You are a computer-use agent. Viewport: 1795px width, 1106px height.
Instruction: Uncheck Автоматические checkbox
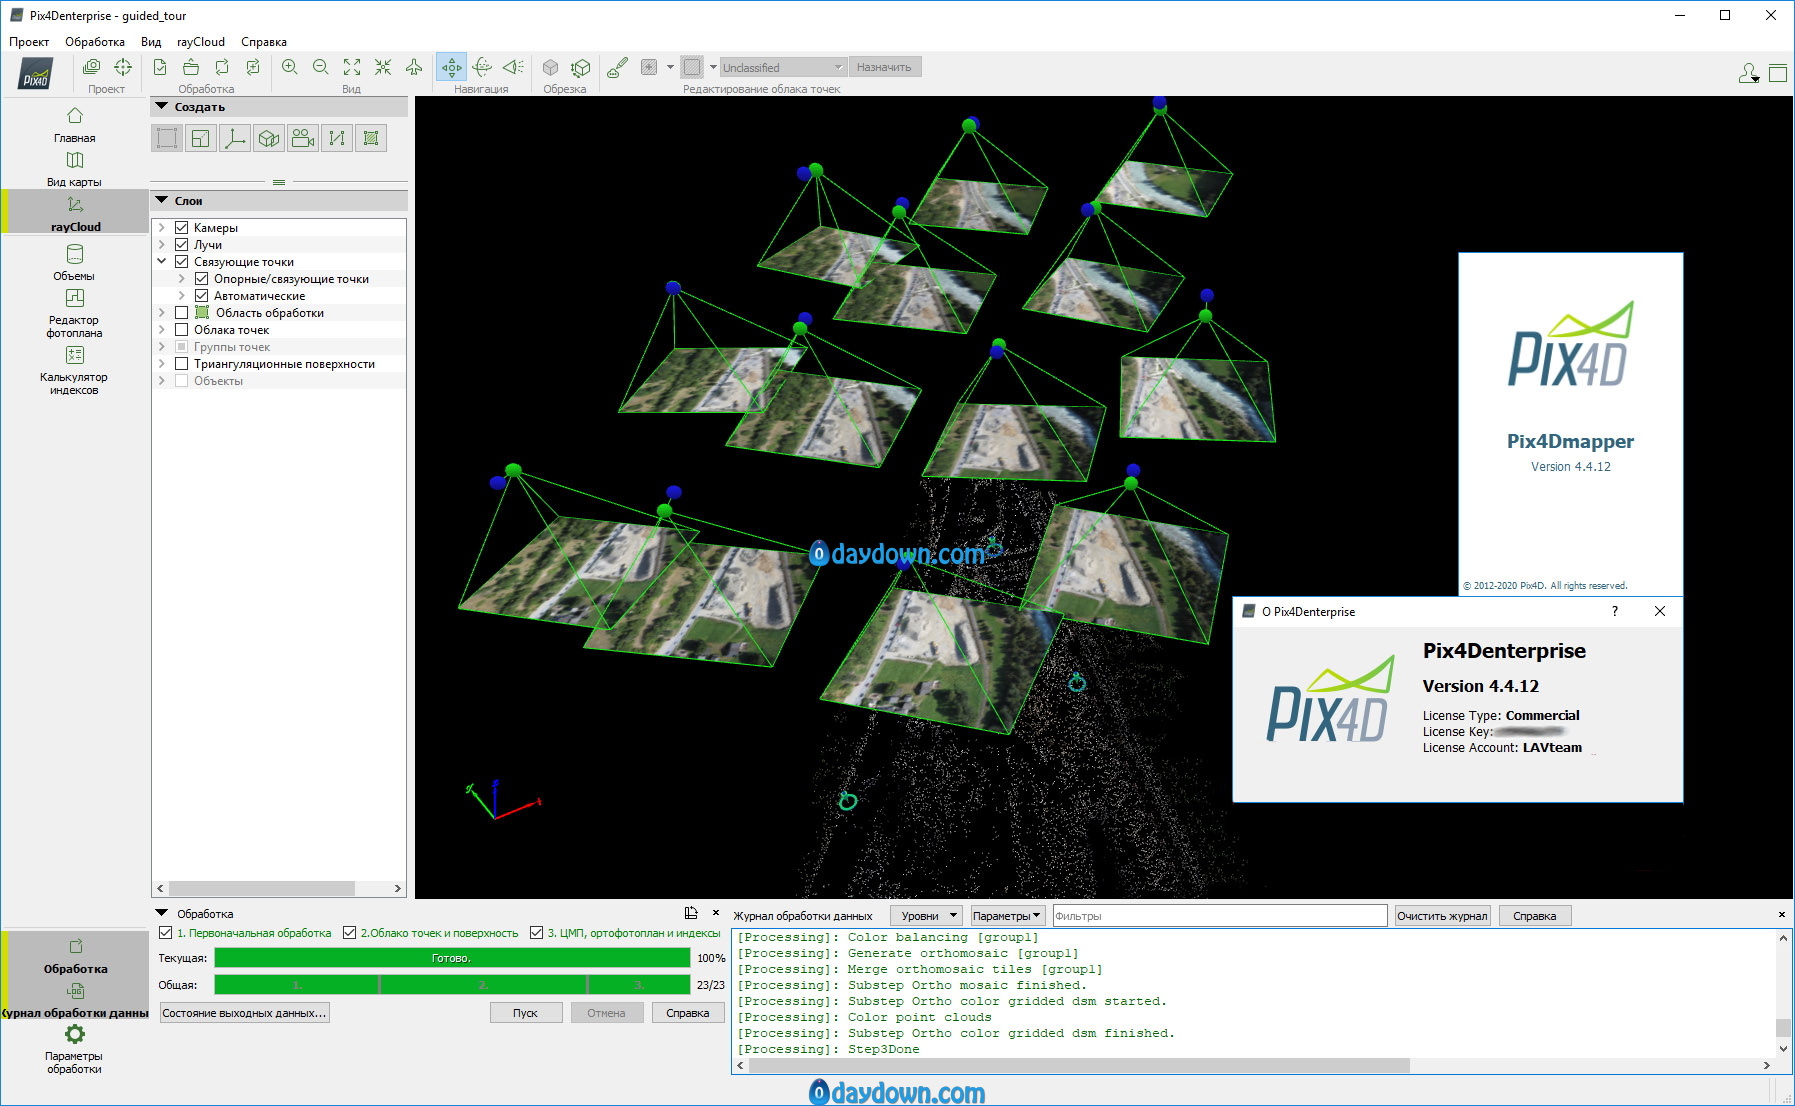201,296
